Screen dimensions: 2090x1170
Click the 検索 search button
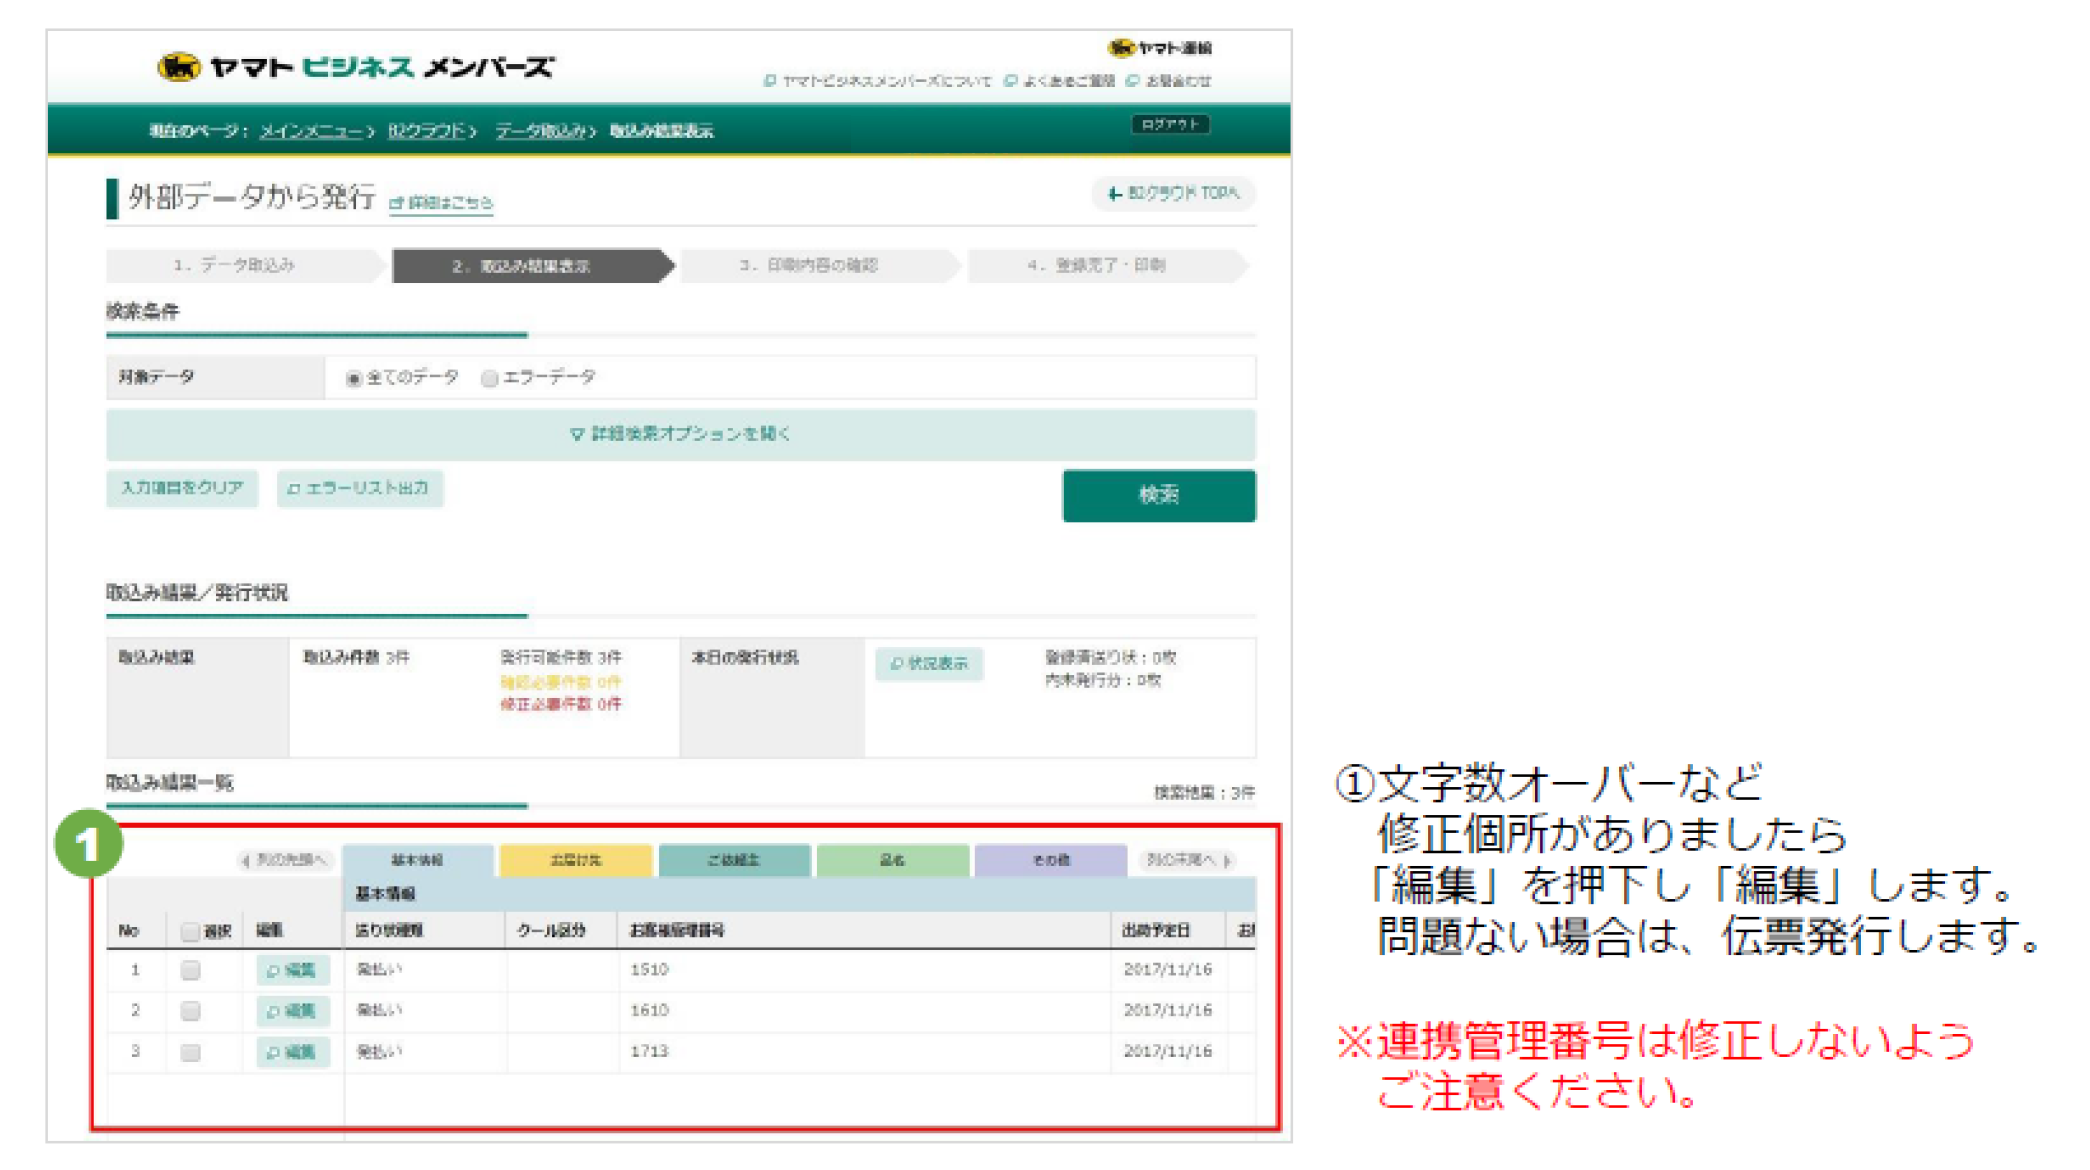click(x=1159, y=495)
